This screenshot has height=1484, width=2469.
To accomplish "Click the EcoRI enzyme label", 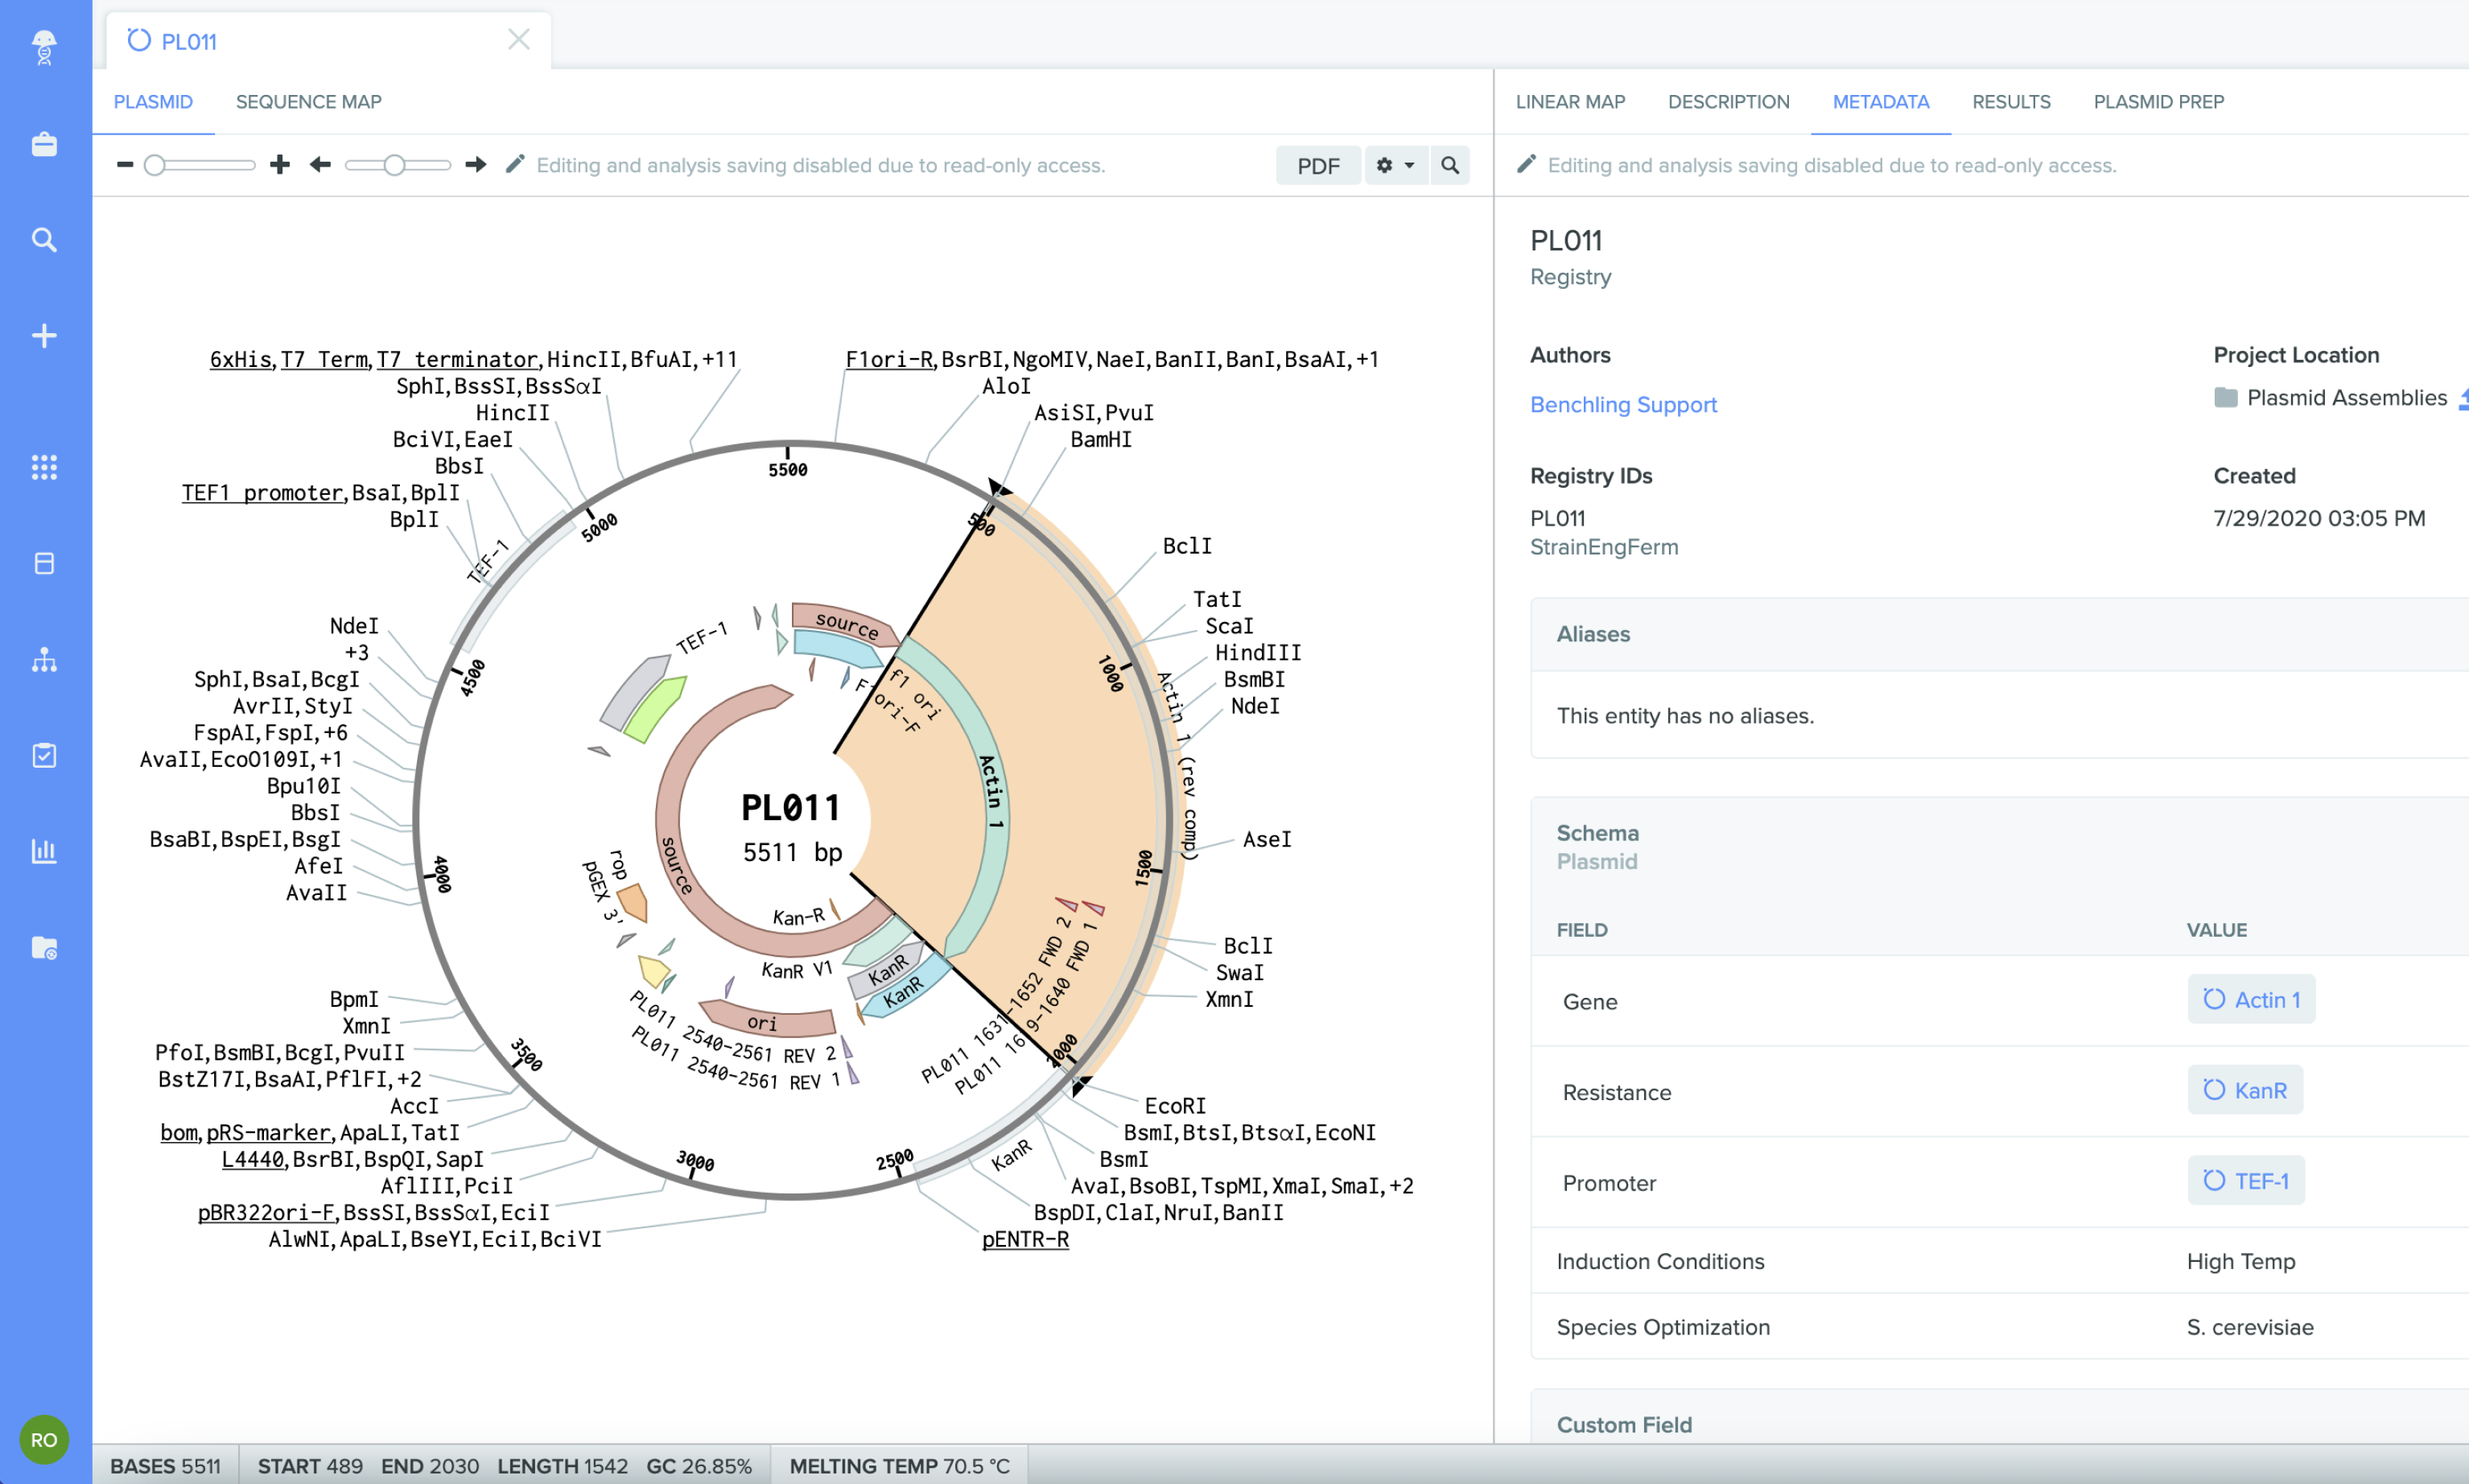I will pyautogui.click(x=1175, y=1106).
